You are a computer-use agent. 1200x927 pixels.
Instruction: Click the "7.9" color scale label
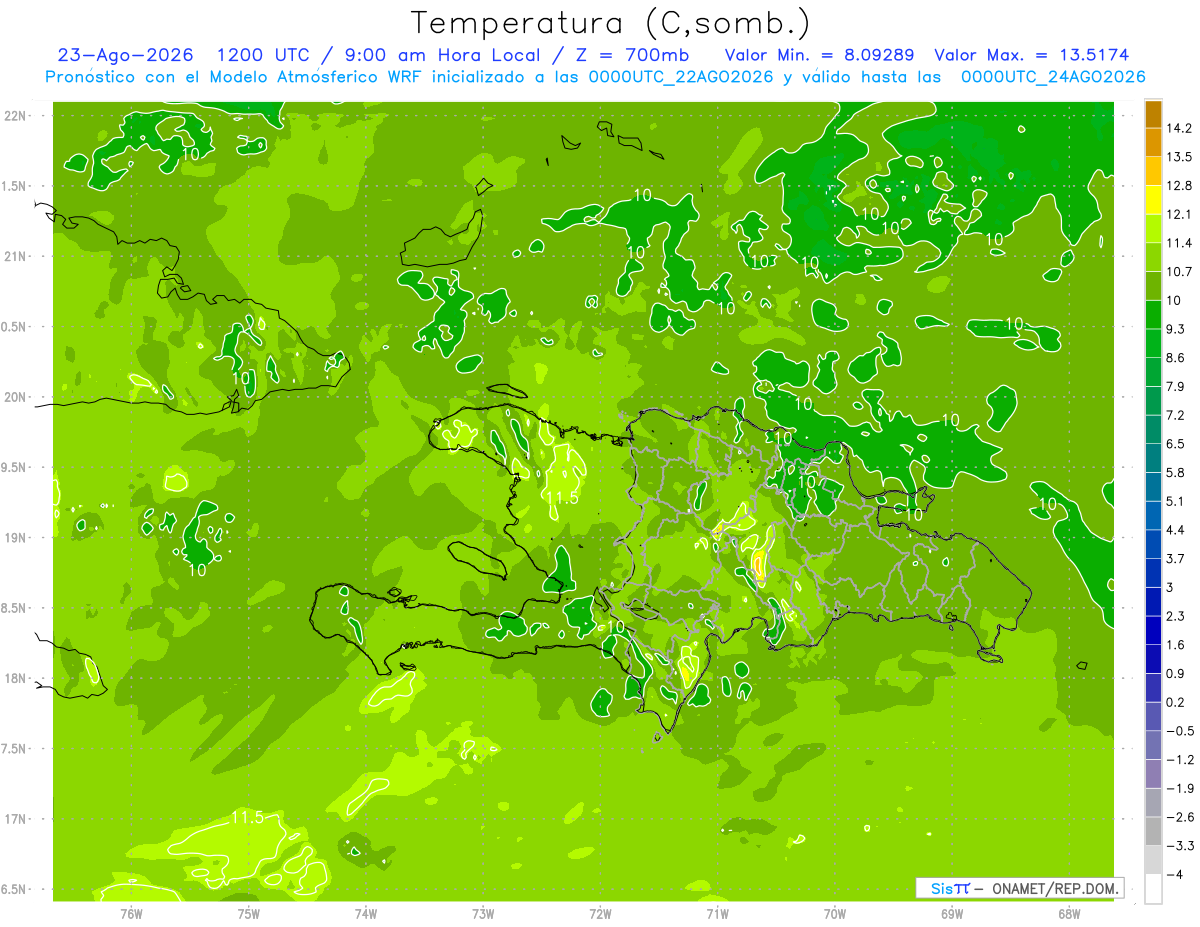[x=1176, y=386]
